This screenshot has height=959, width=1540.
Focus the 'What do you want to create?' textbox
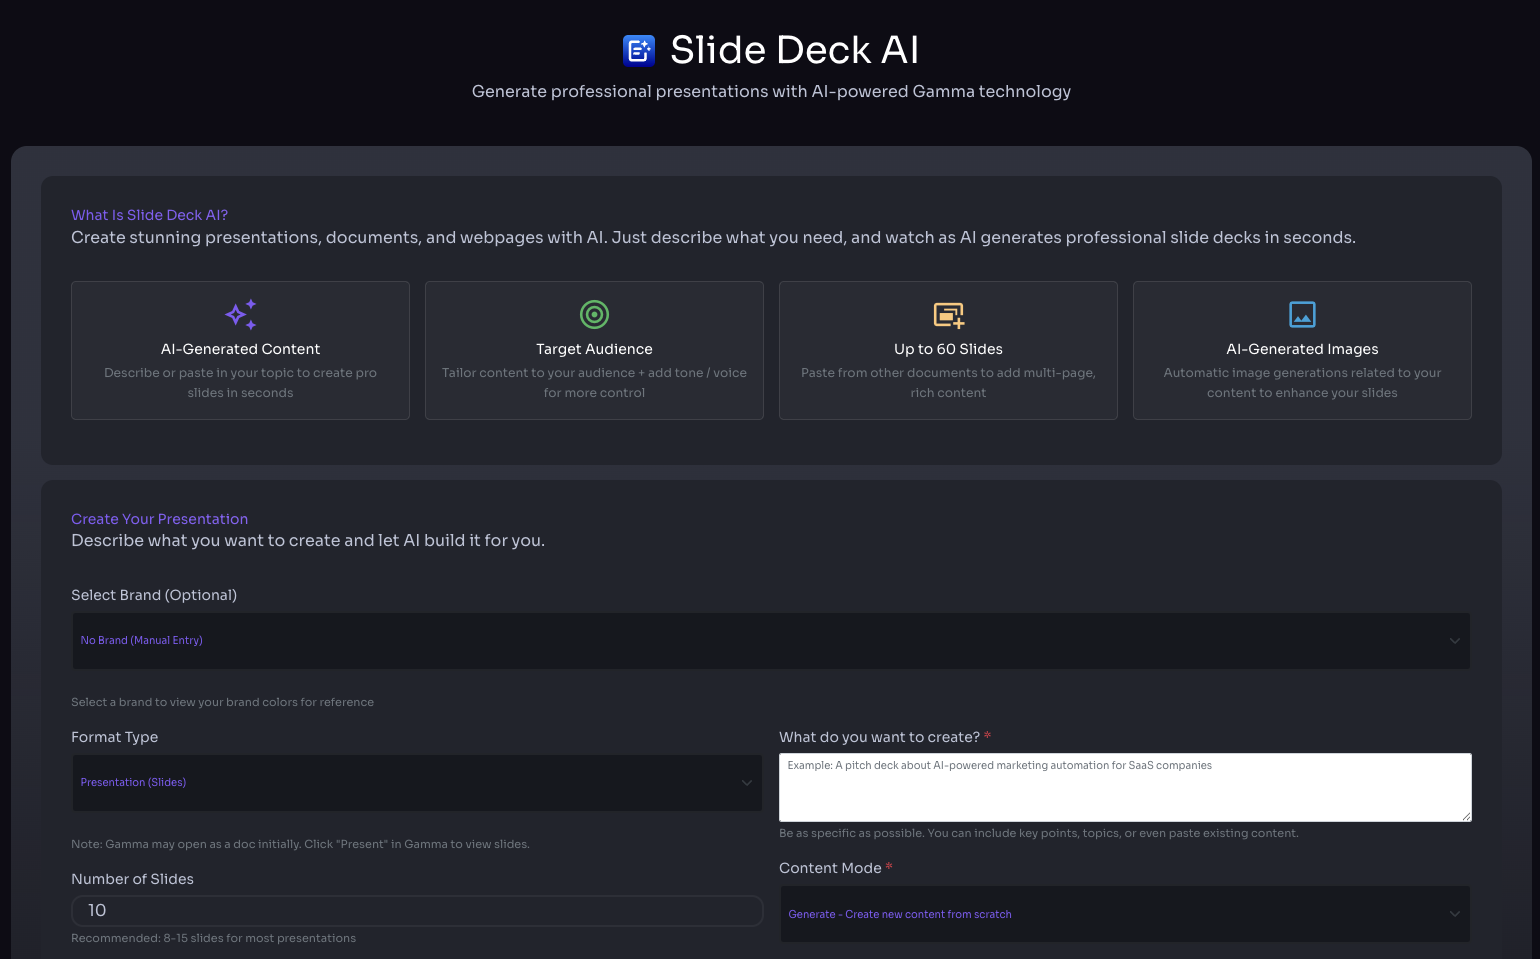1124,788
